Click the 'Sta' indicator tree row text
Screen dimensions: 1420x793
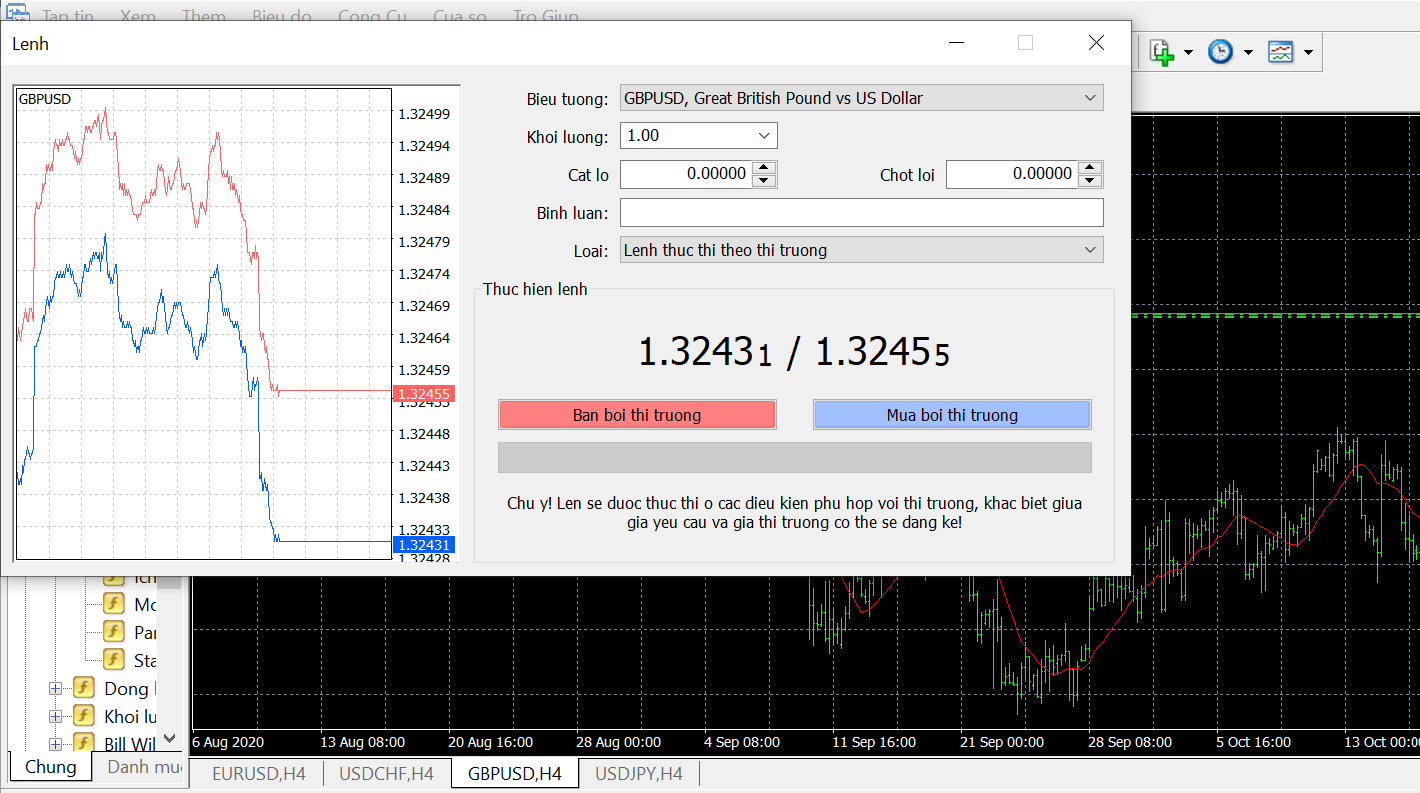pos(145,660)
